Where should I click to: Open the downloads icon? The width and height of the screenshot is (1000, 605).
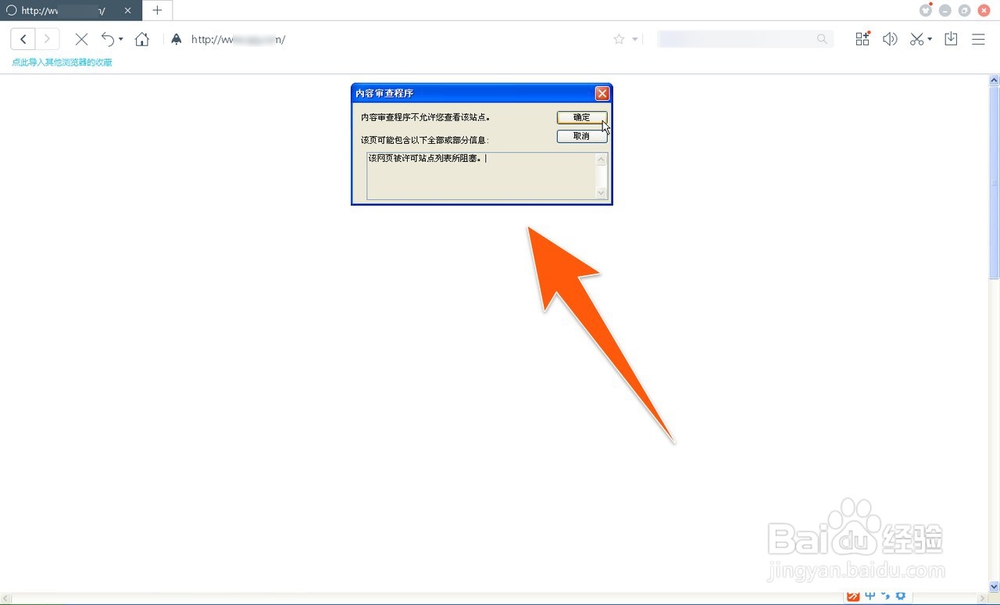tap(951, 39)
